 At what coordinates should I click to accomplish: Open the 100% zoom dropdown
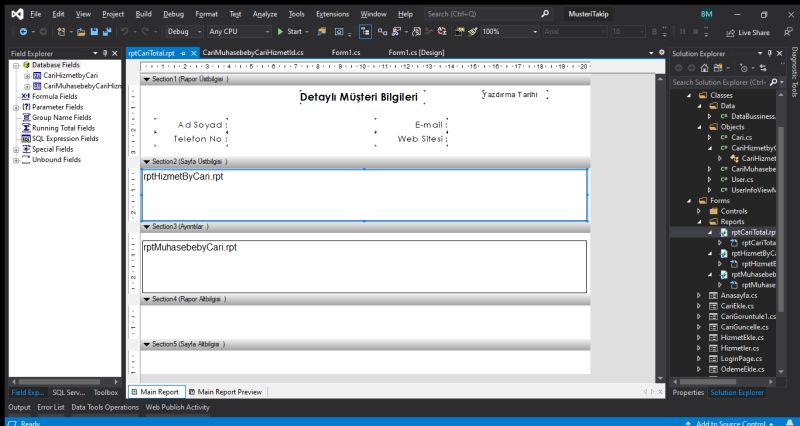(x=535, y=32)
